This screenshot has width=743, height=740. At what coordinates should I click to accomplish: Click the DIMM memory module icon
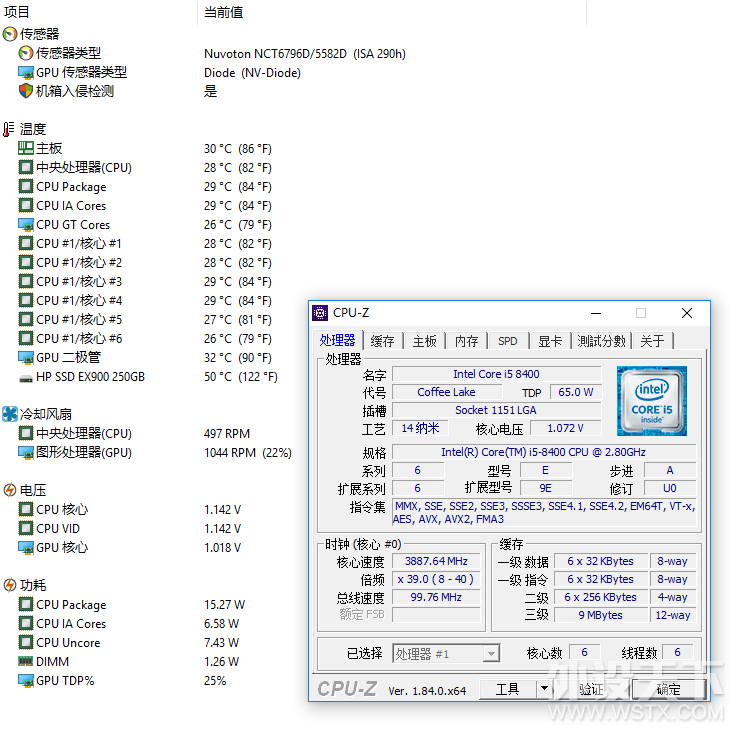click(26, 661)
